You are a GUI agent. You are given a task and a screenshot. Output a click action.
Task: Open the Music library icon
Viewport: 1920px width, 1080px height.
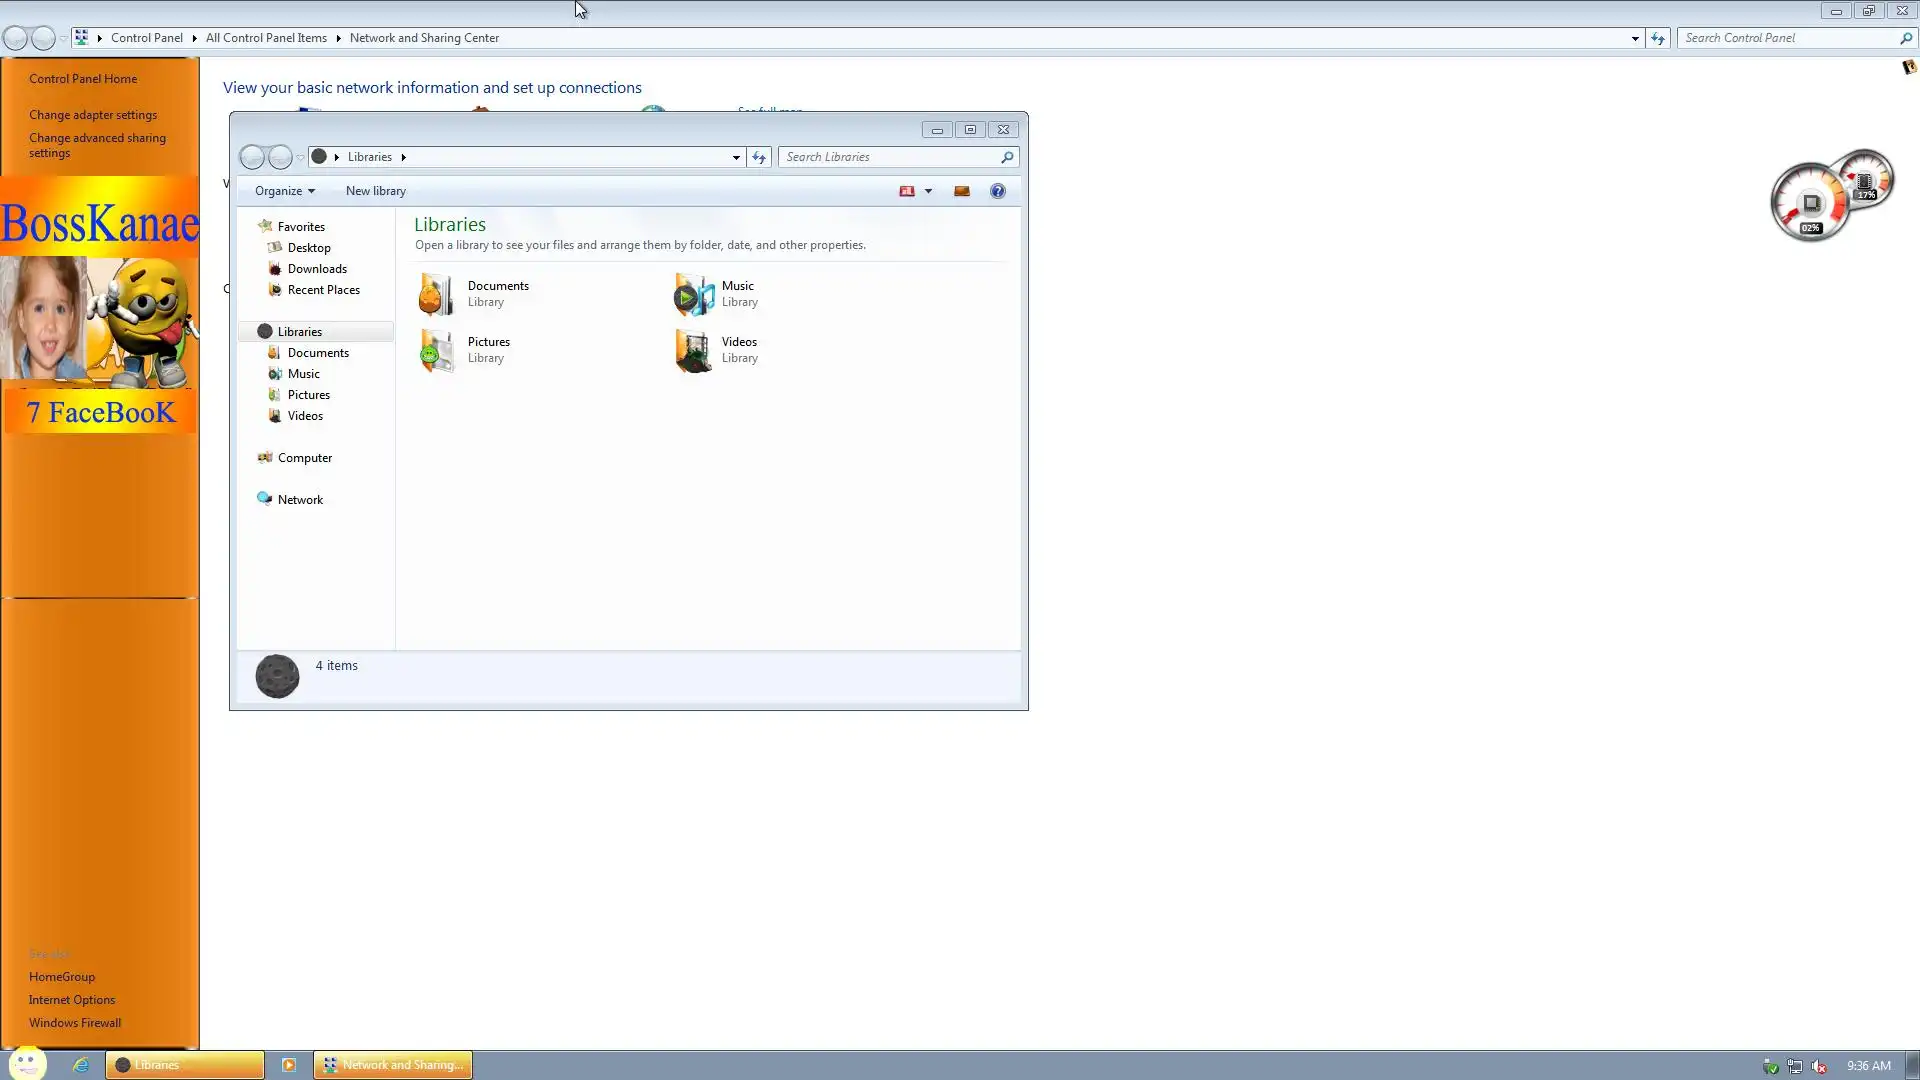(693, 294)
